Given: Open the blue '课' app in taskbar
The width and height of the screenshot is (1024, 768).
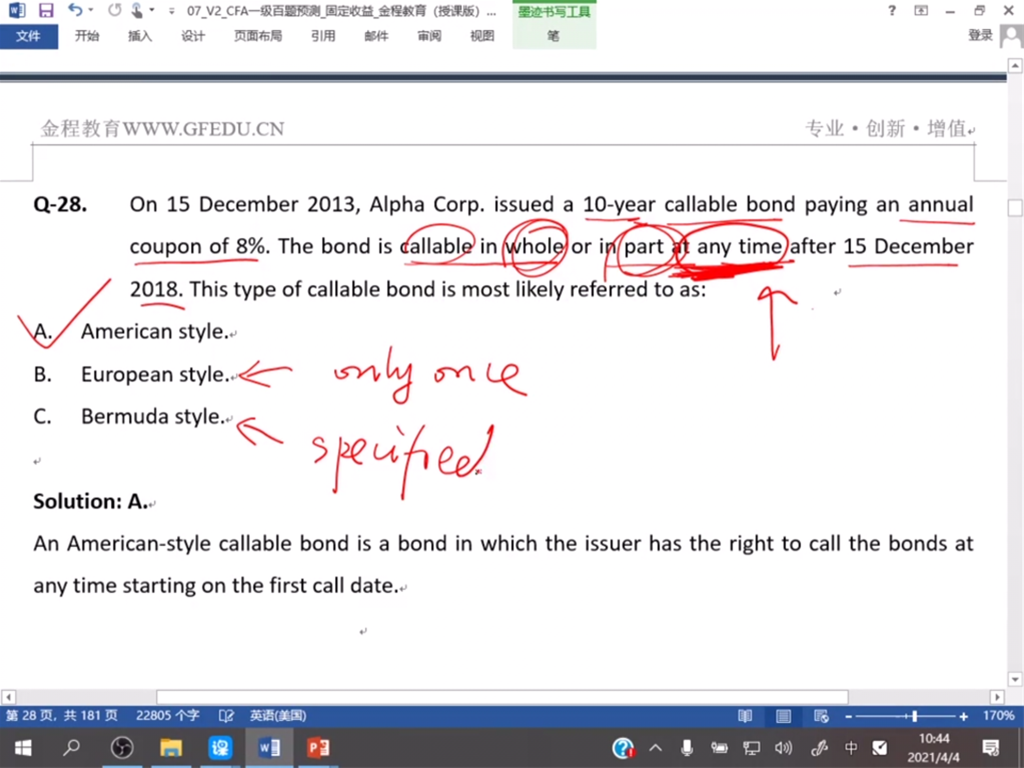Looking at the screenshot, I should 220,748.
